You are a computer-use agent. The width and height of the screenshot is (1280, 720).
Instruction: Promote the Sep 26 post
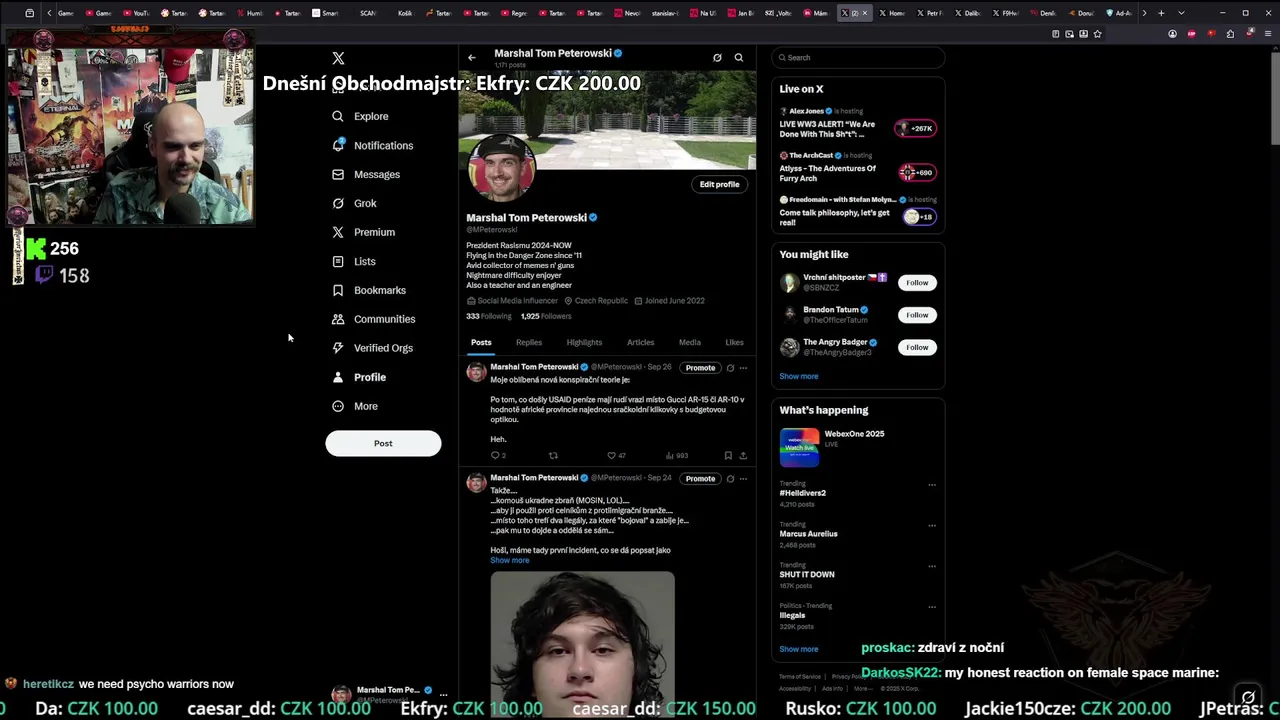click(700, 368)
